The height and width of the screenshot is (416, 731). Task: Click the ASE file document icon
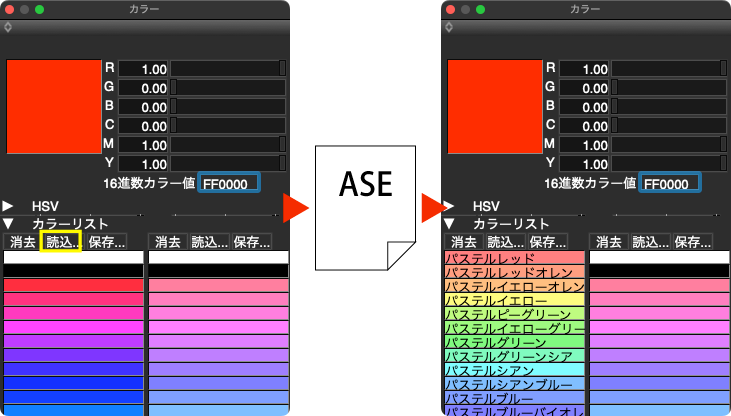click(365, 208)
